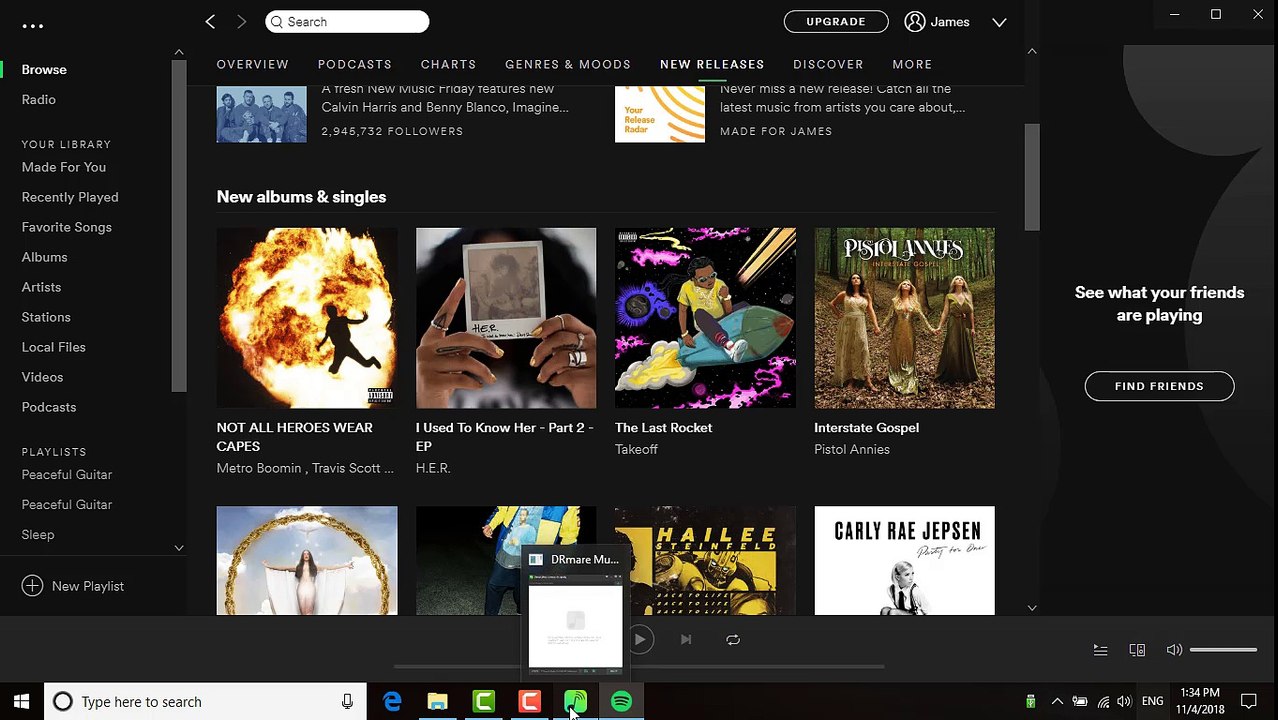Image resolution: width=1278 pixels, height=720 pixels.
Task: Click main content vertical scrollbar
Action: (1032, 178)
